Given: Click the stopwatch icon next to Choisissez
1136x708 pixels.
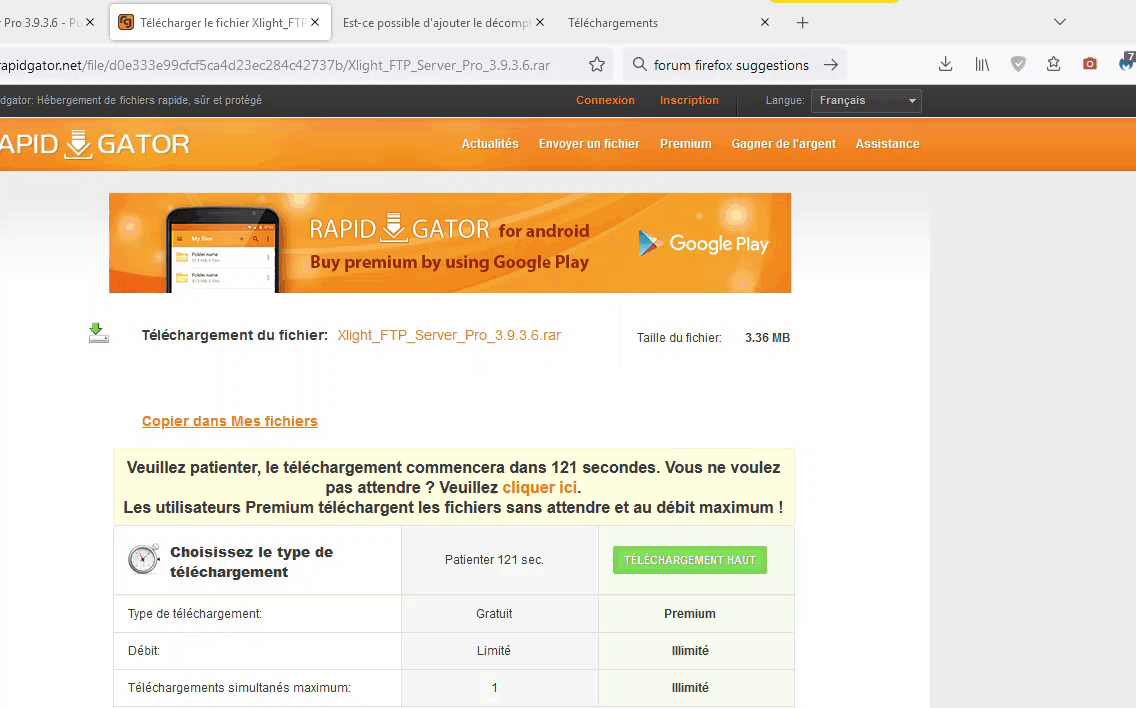Looking at the screenshot, I should coord(143,559).
